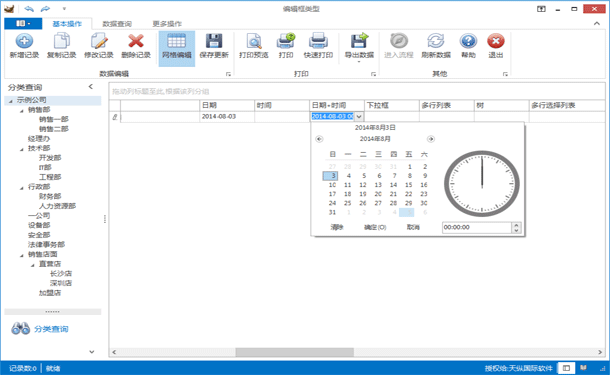Viewport: 610px width, 375px height.
Task: Increase time with the spinner up arrow
Action: click(x=516, y=225)
